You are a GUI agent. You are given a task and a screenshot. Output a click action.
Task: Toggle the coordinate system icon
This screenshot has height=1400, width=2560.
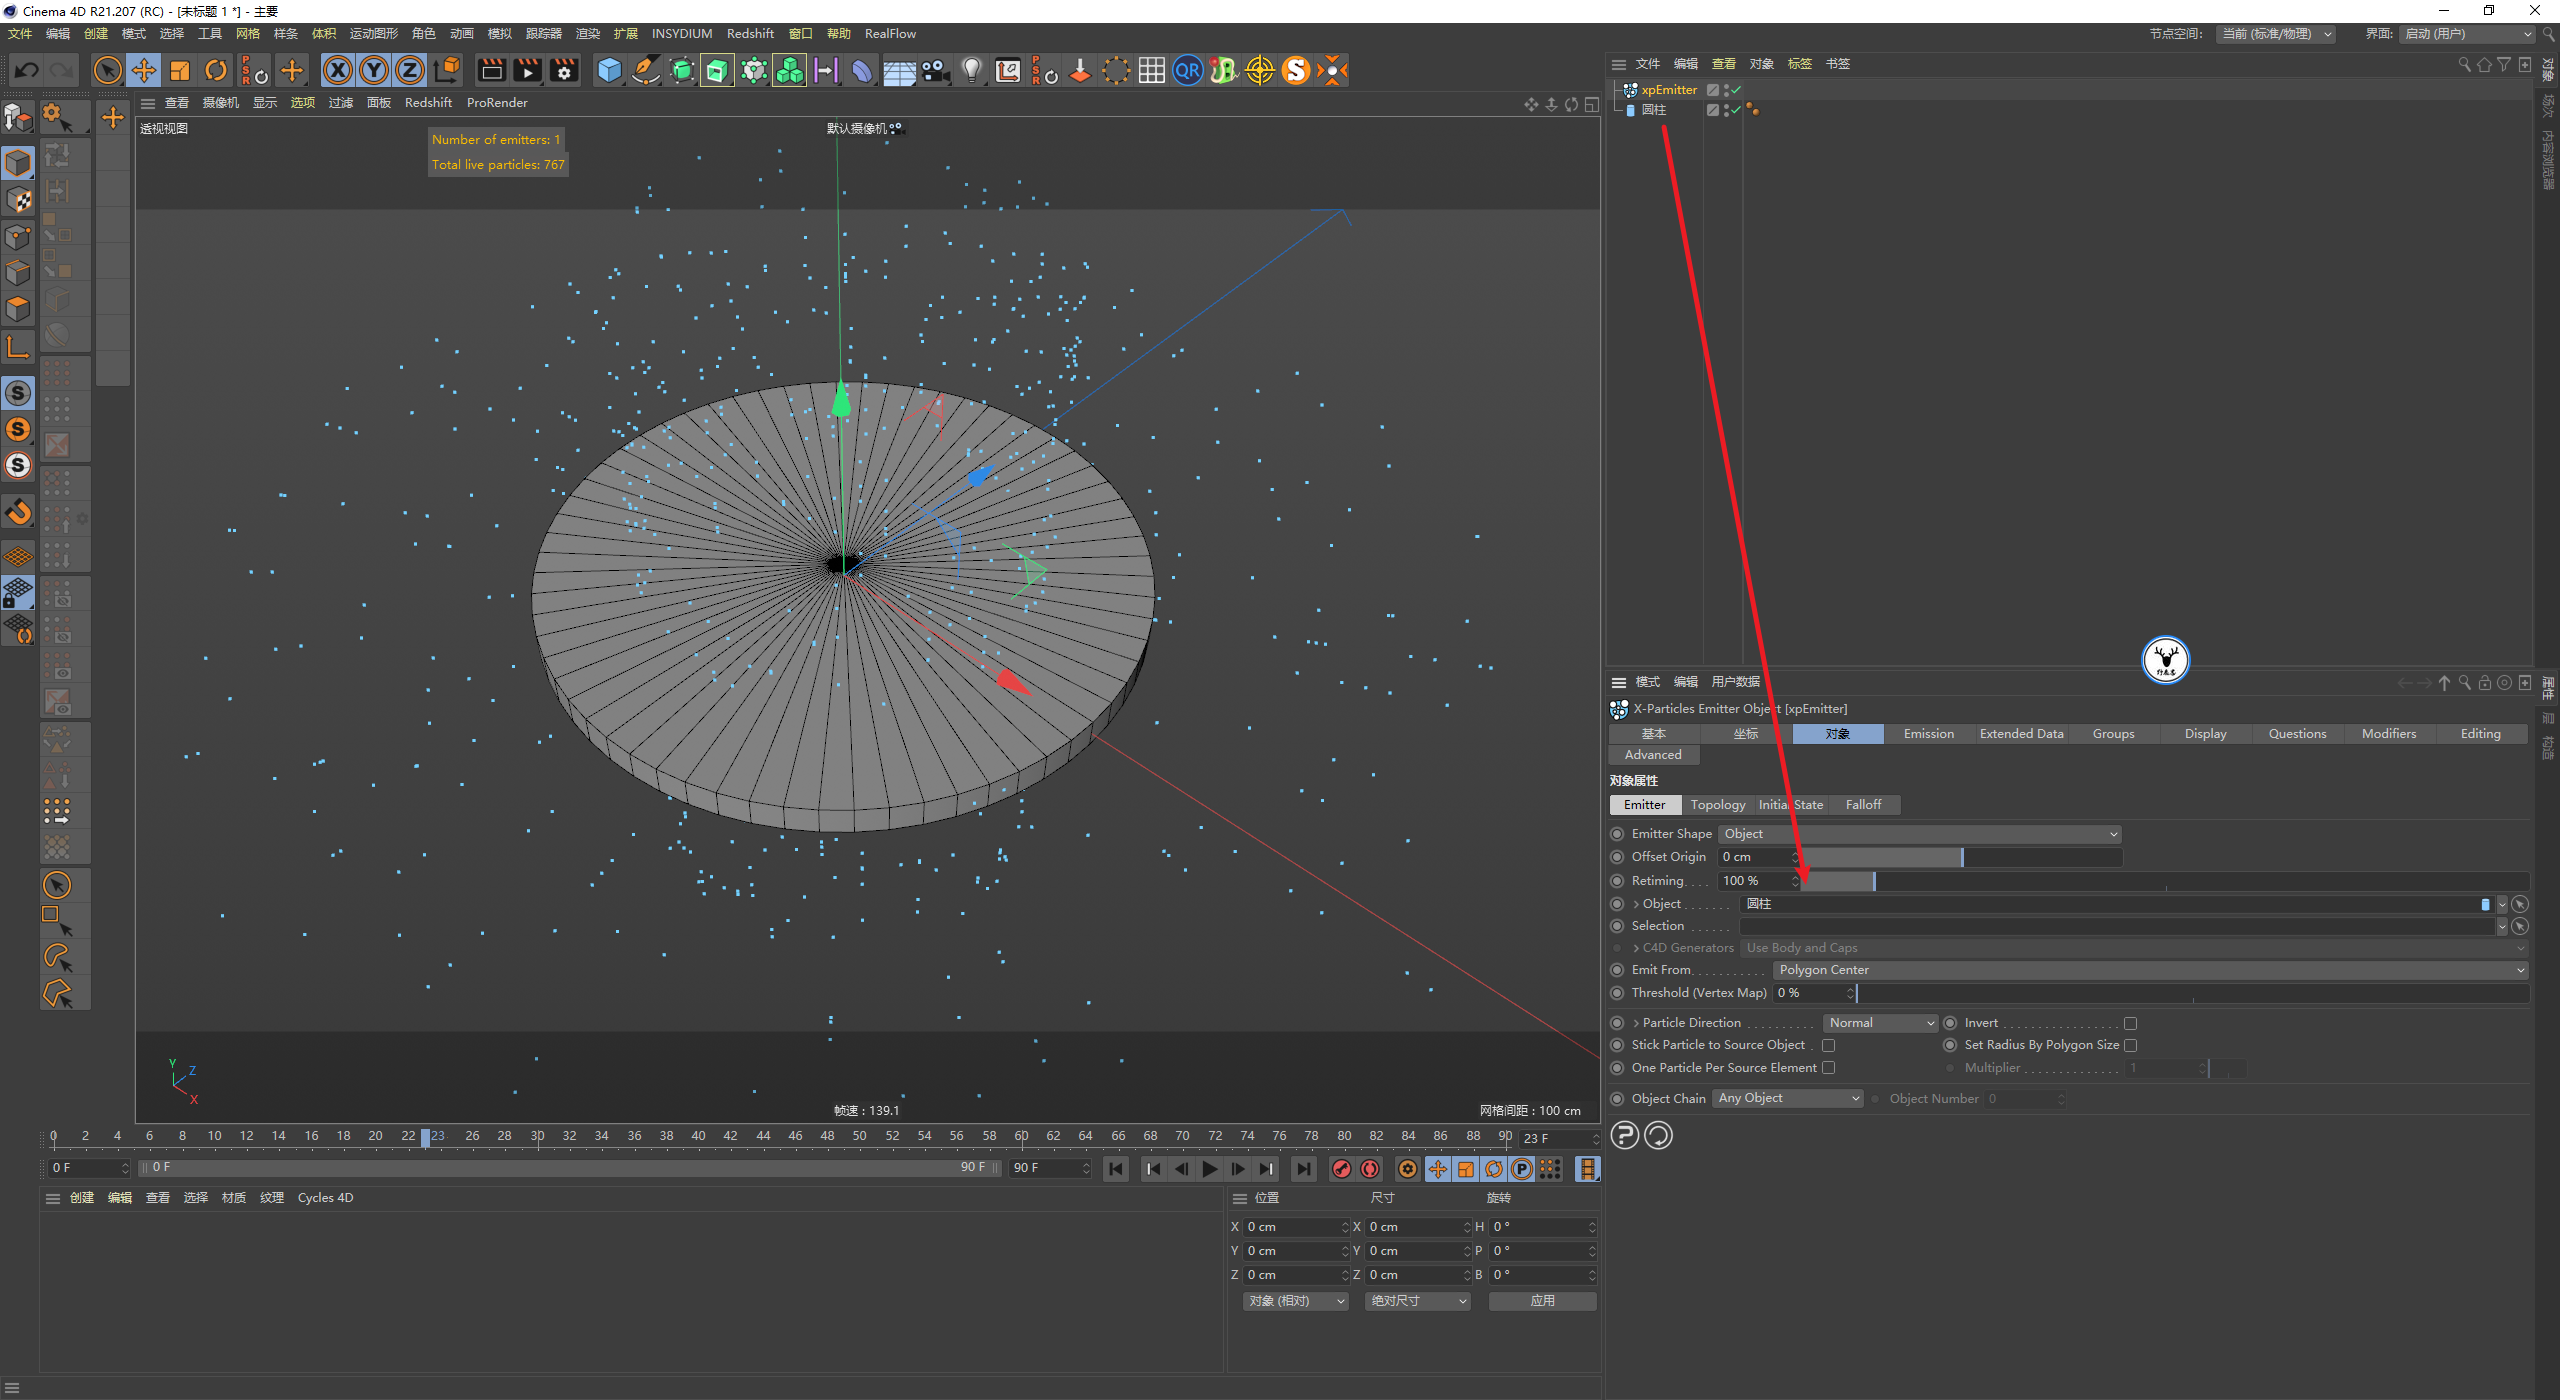(x=447, y=70)
